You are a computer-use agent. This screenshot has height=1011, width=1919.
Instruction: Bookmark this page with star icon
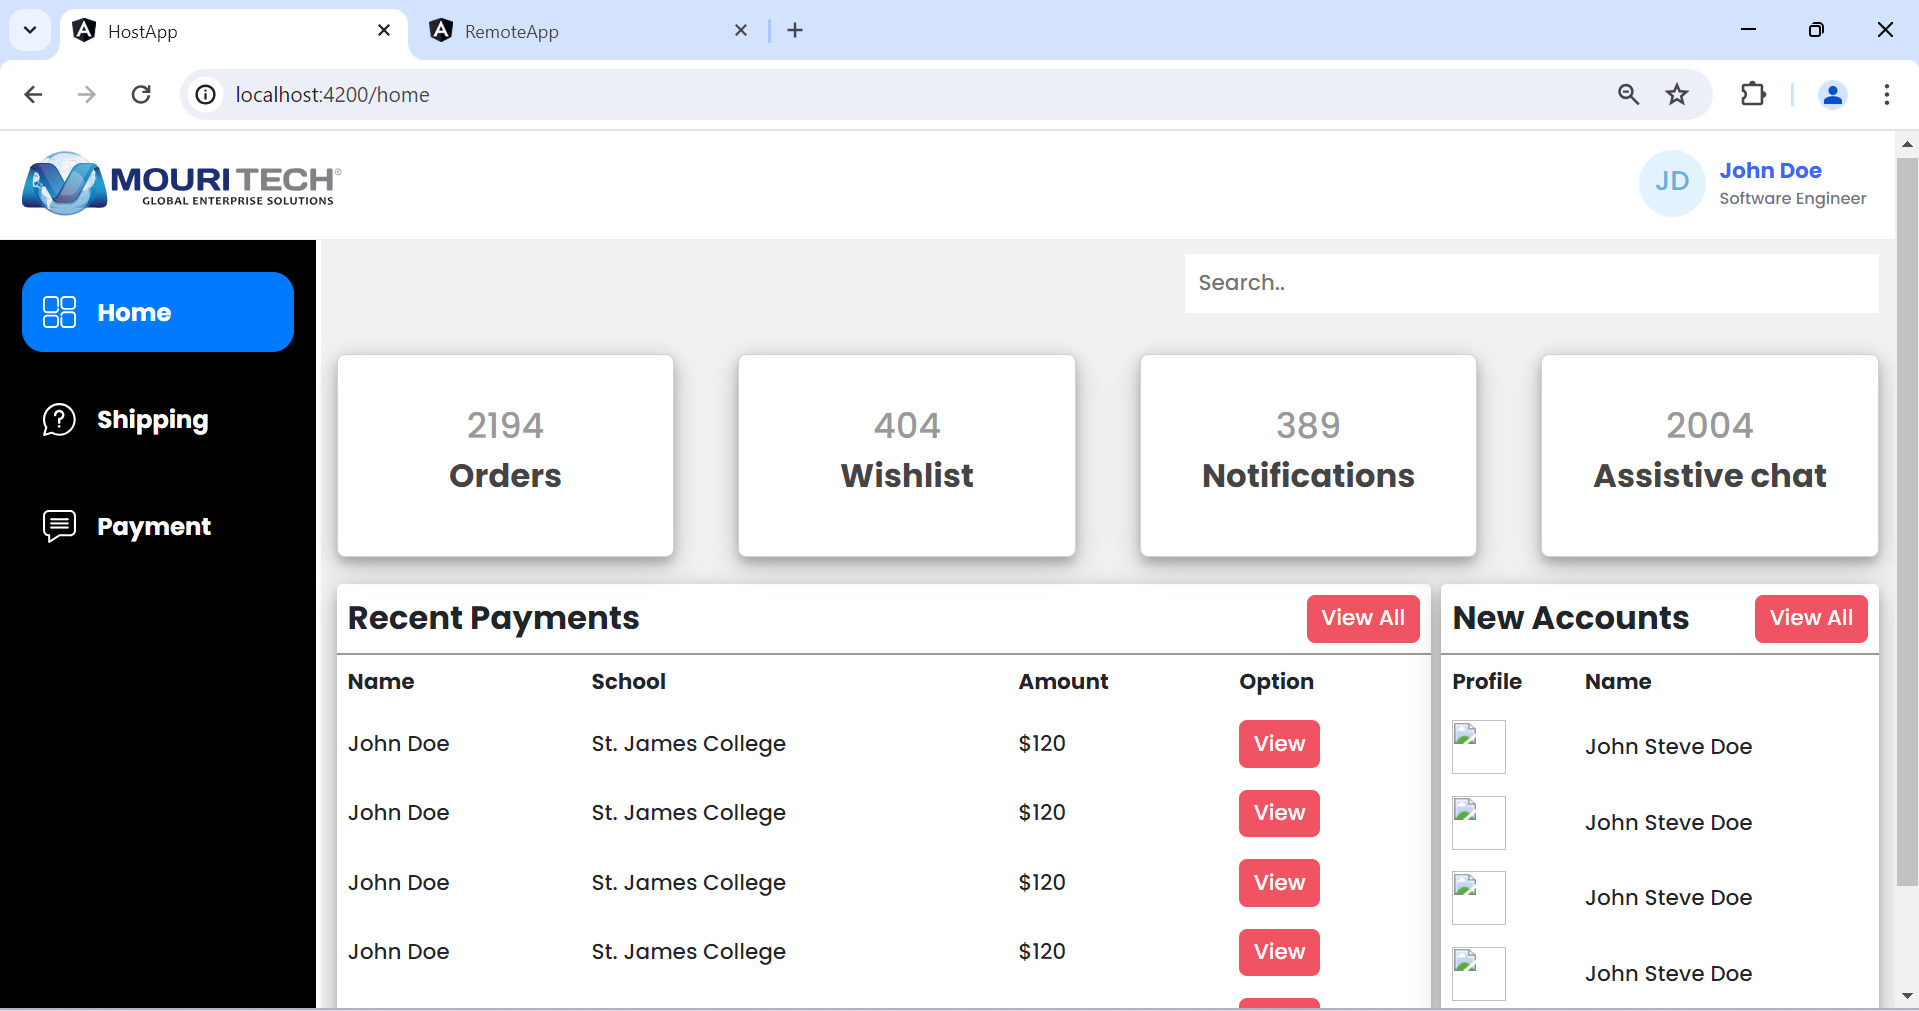1677,95
